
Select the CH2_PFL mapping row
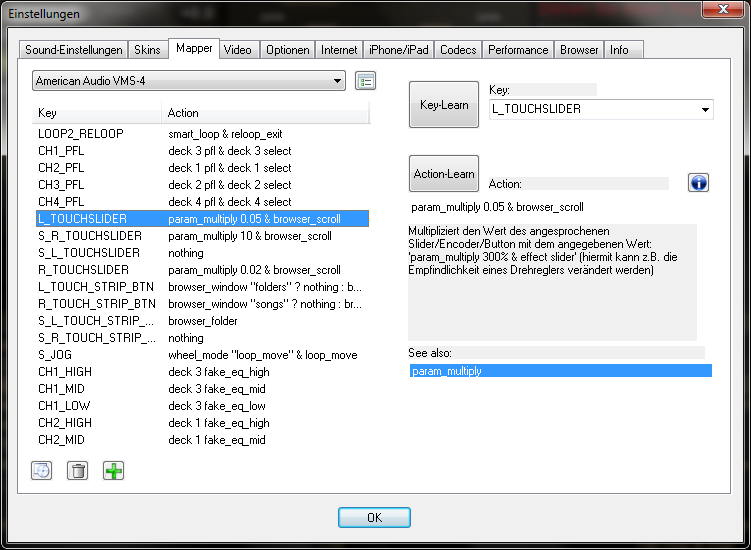click(x=203, y=168)
